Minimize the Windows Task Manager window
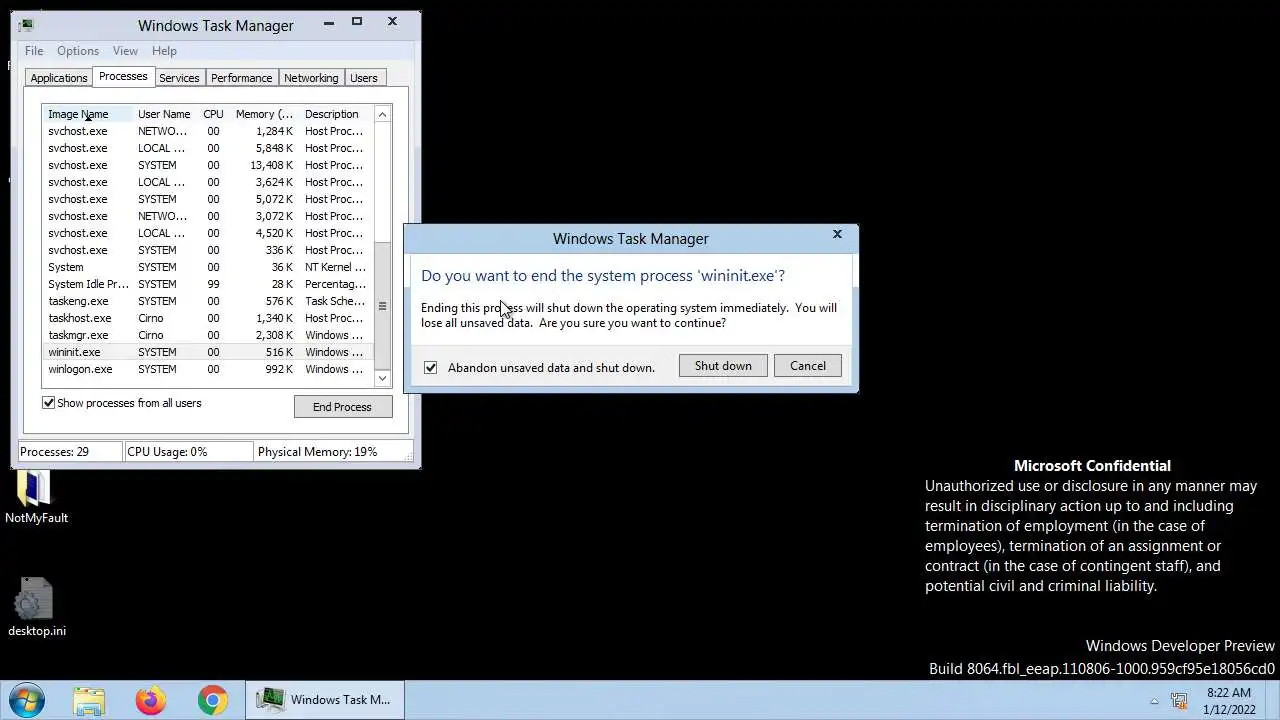Viewport: 1280px width, 720px height. (x=329, y=22)
